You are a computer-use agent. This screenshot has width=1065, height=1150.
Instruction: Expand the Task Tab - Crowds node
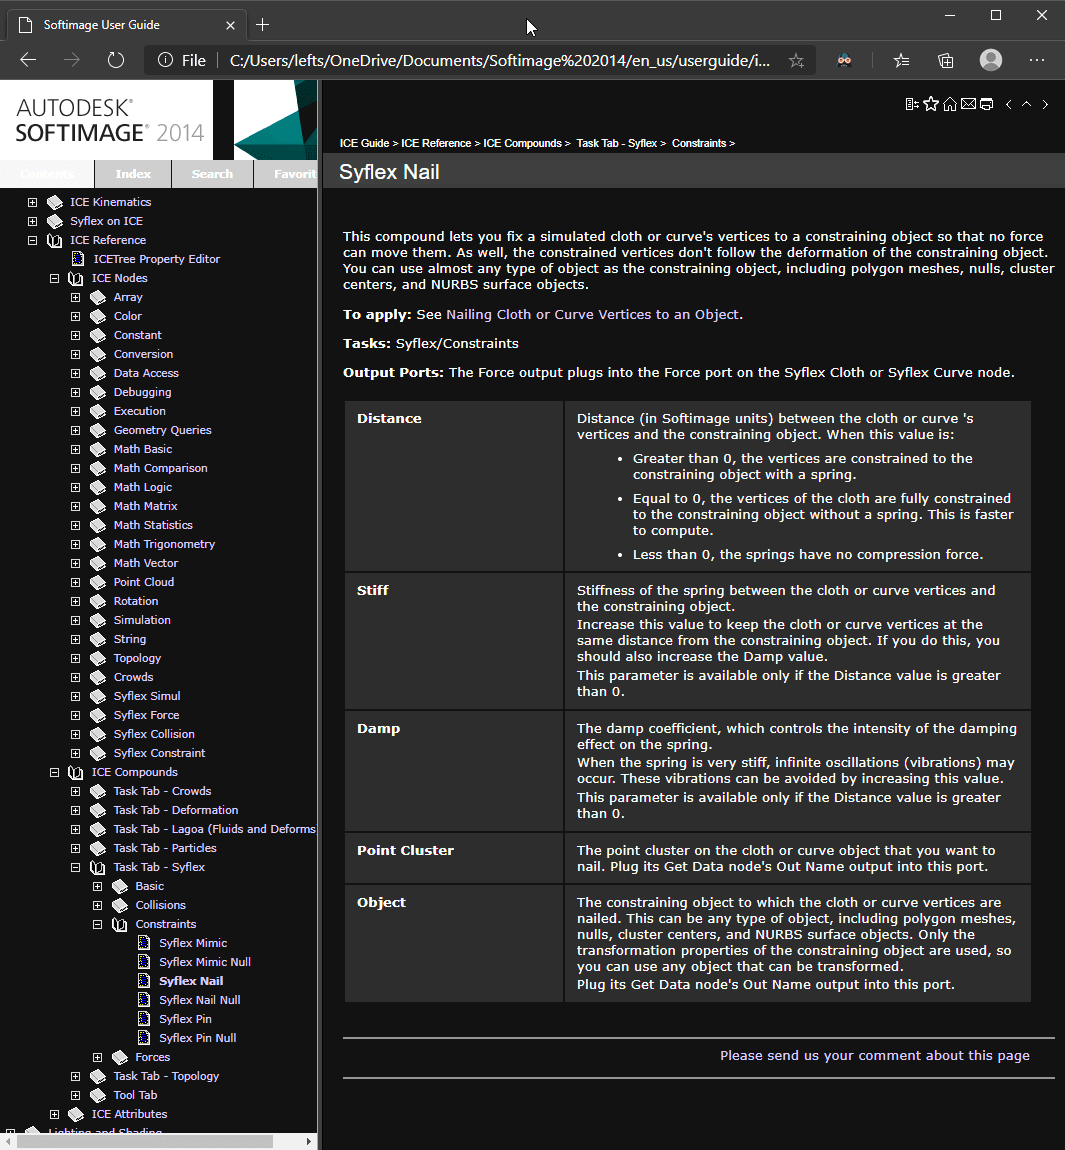click(x=76, y=791)
